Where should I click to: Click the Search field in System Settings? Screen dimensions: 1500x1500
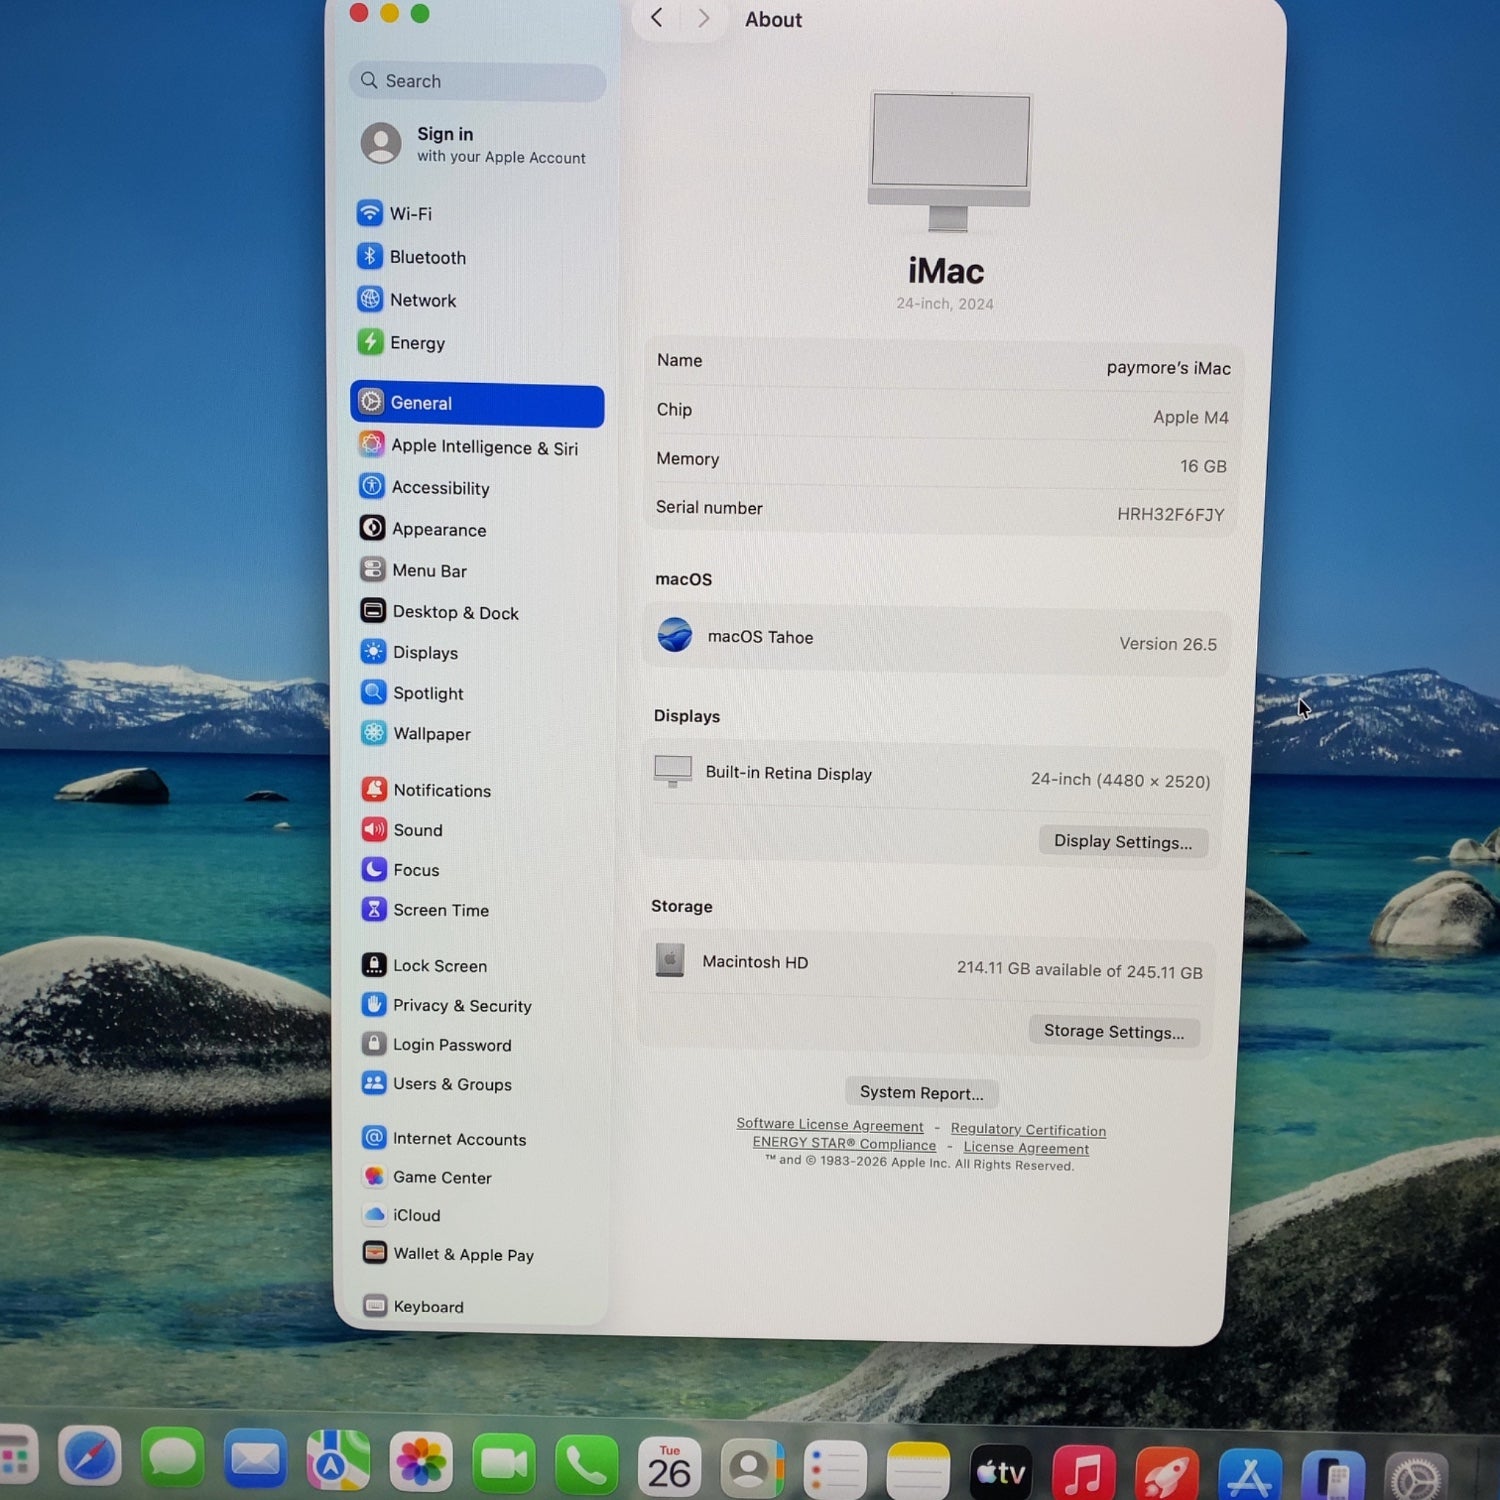pyautogui.click(x=478, y=81)
